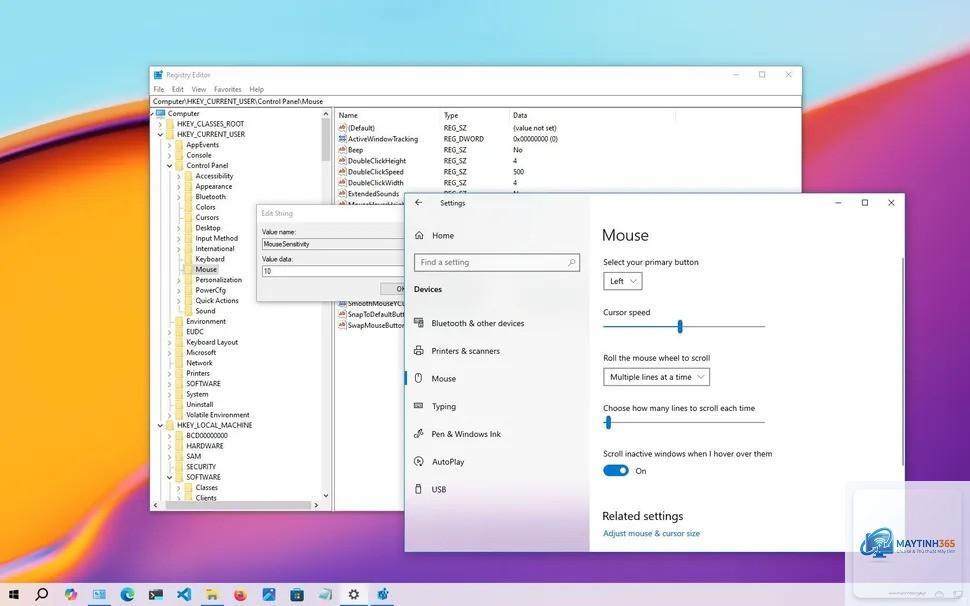
Task: Click the Beep value icon
Action: pos(342,150)
